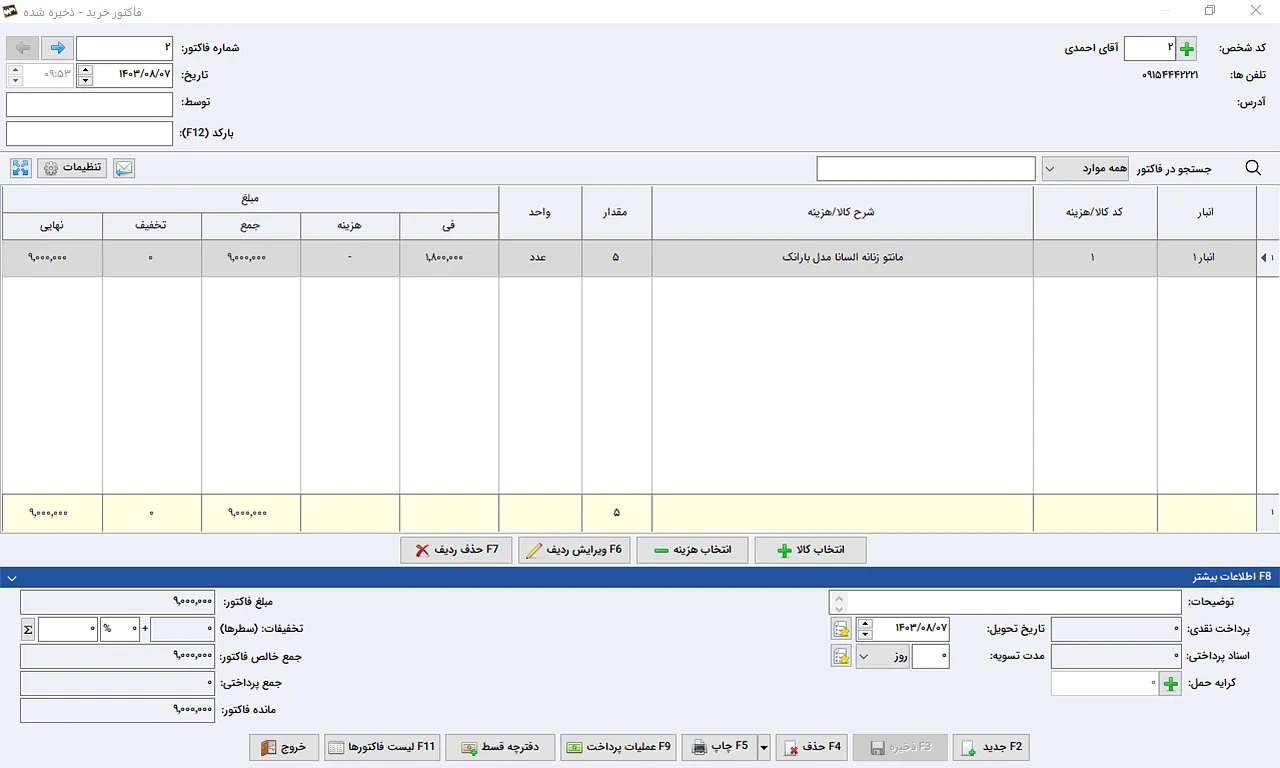Click the توسط input field
This screenshot has width=1280, height=768.
[x=90, y=104]
